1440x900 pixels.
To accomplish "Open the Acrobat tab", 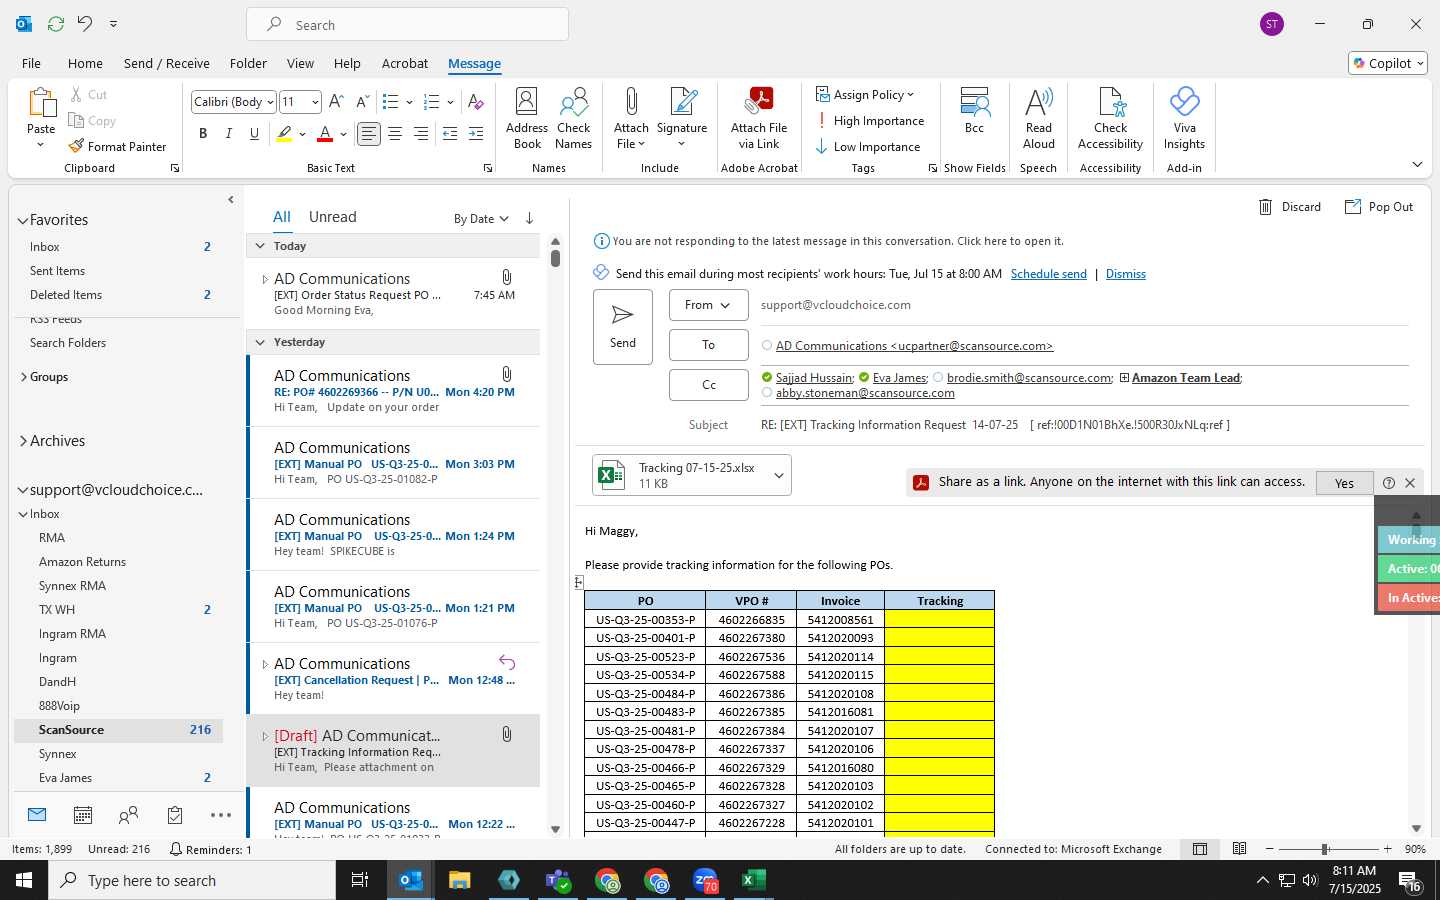I will coord(405,63).
